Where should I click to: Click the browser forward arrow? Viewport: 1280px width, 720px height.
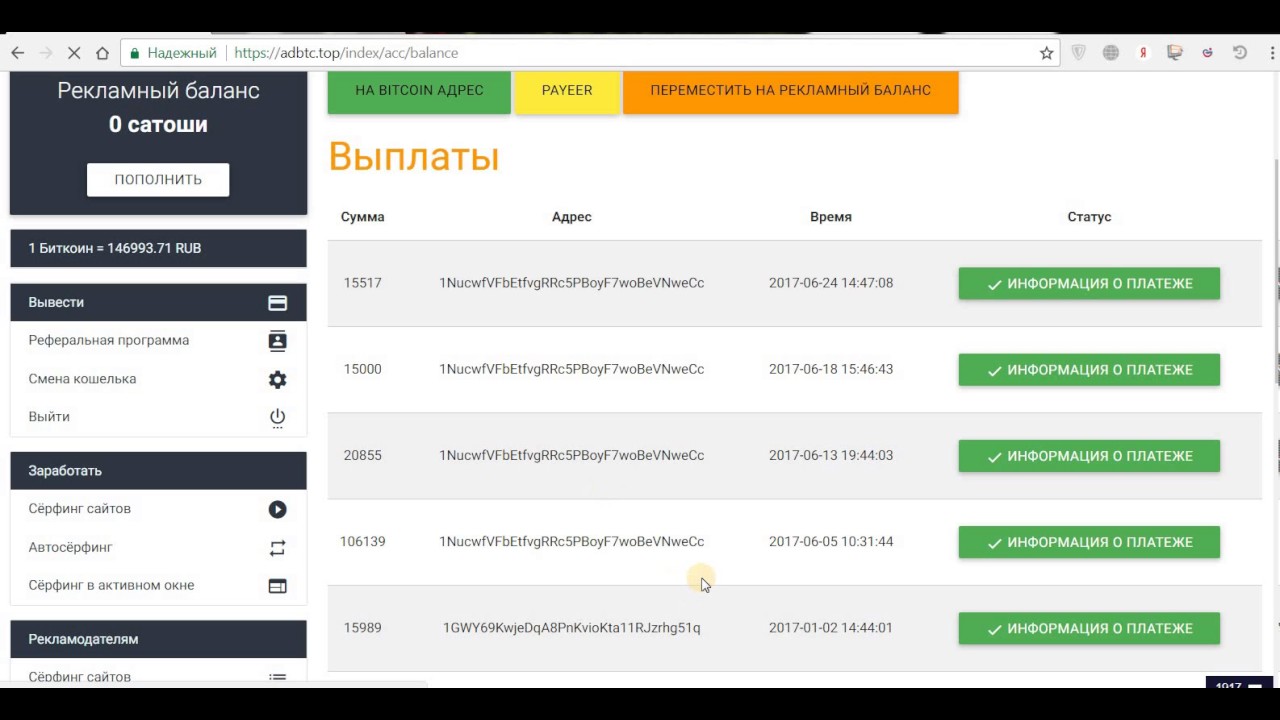point(46,53)
